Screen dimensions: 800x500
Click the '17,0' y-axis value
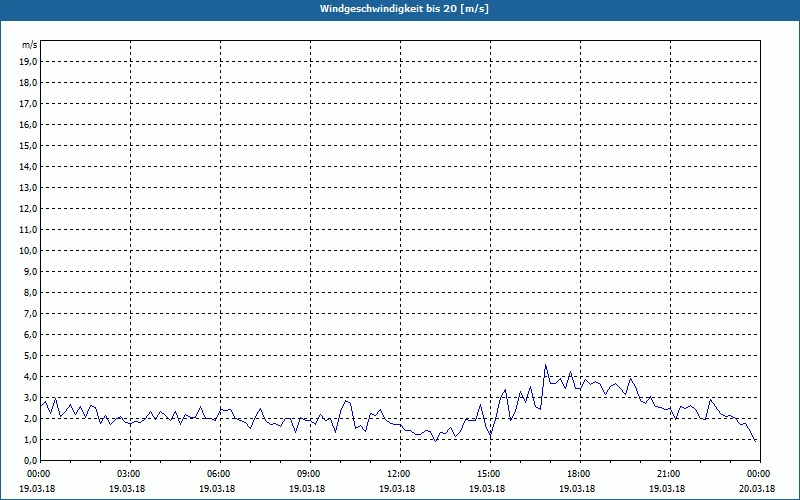coord(28,104)
